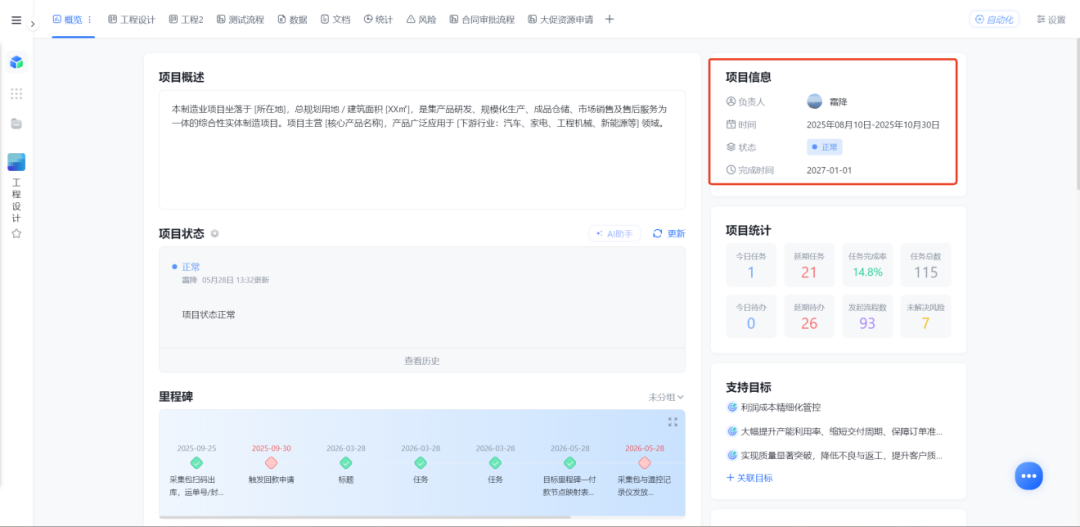Screen dimensions: 1080x527
Task: Click the blue 正常 status link in 项目状态
Action: [191, 267]
